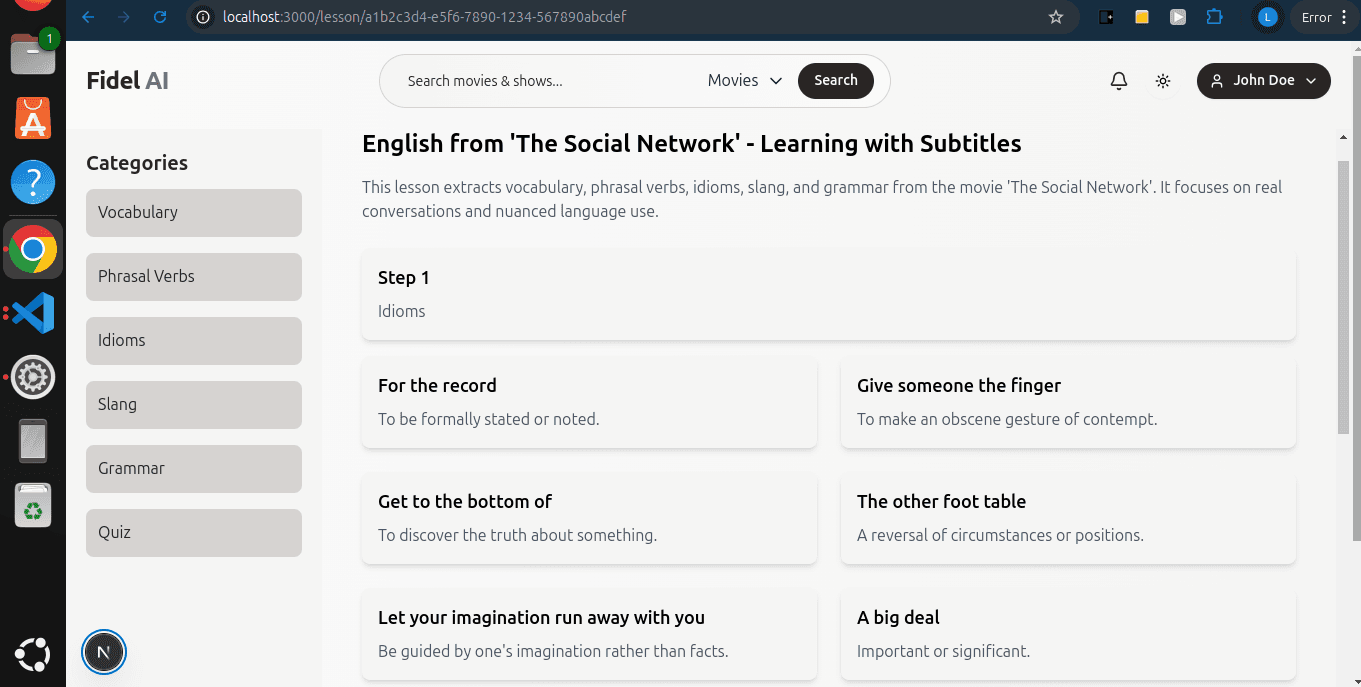Open the 'For the record' idiom card
Screen dimensions: 1361x687
589,402
